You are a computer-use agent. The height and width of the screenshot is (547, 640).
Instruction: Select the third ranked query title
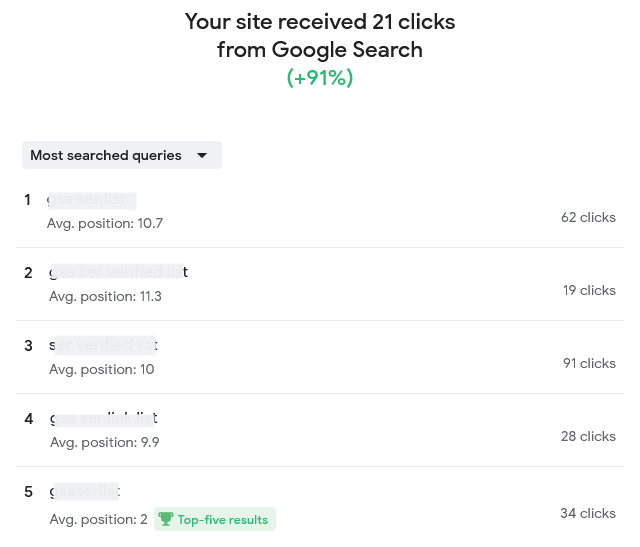[103, 345]
